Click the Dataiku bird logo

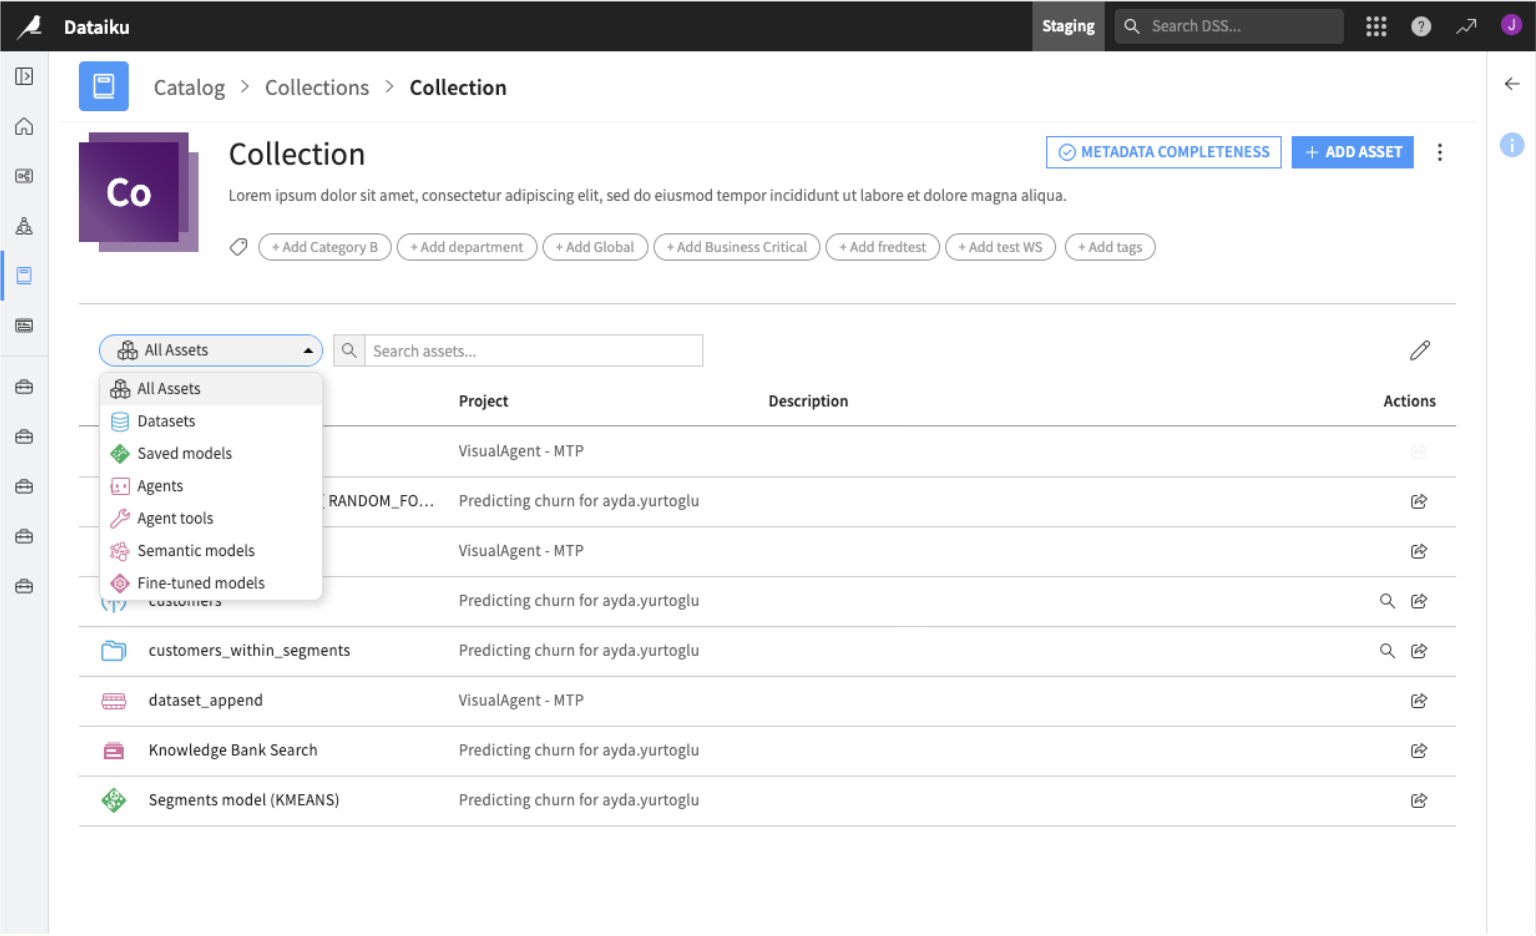[30, 26]
